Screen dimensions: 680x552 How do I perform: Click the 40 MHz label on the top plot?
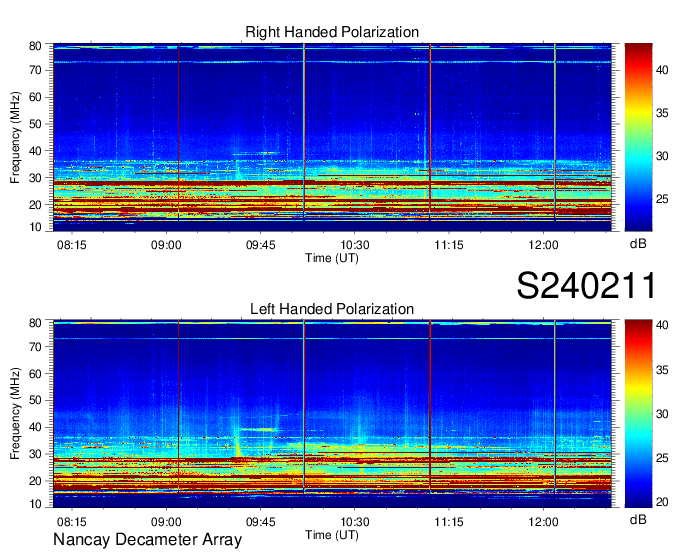tap(35, 151)
